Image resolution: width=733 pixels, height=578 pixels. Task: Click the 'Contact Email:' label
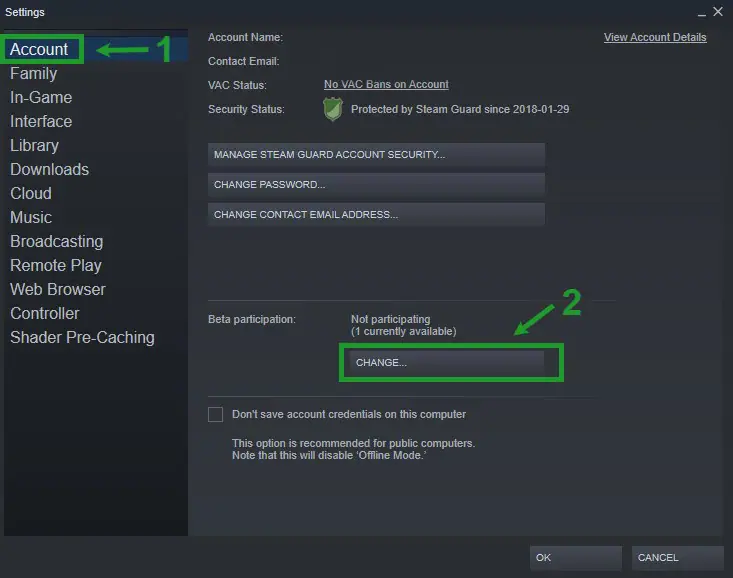(x=244, y=61)
